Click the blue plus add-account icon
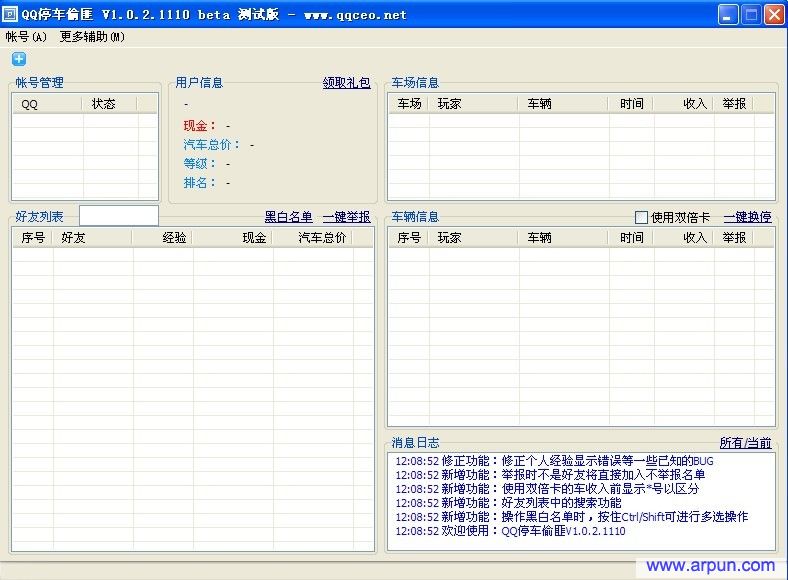The width and height of the screenshot is (788, 580). coord(19,59)
